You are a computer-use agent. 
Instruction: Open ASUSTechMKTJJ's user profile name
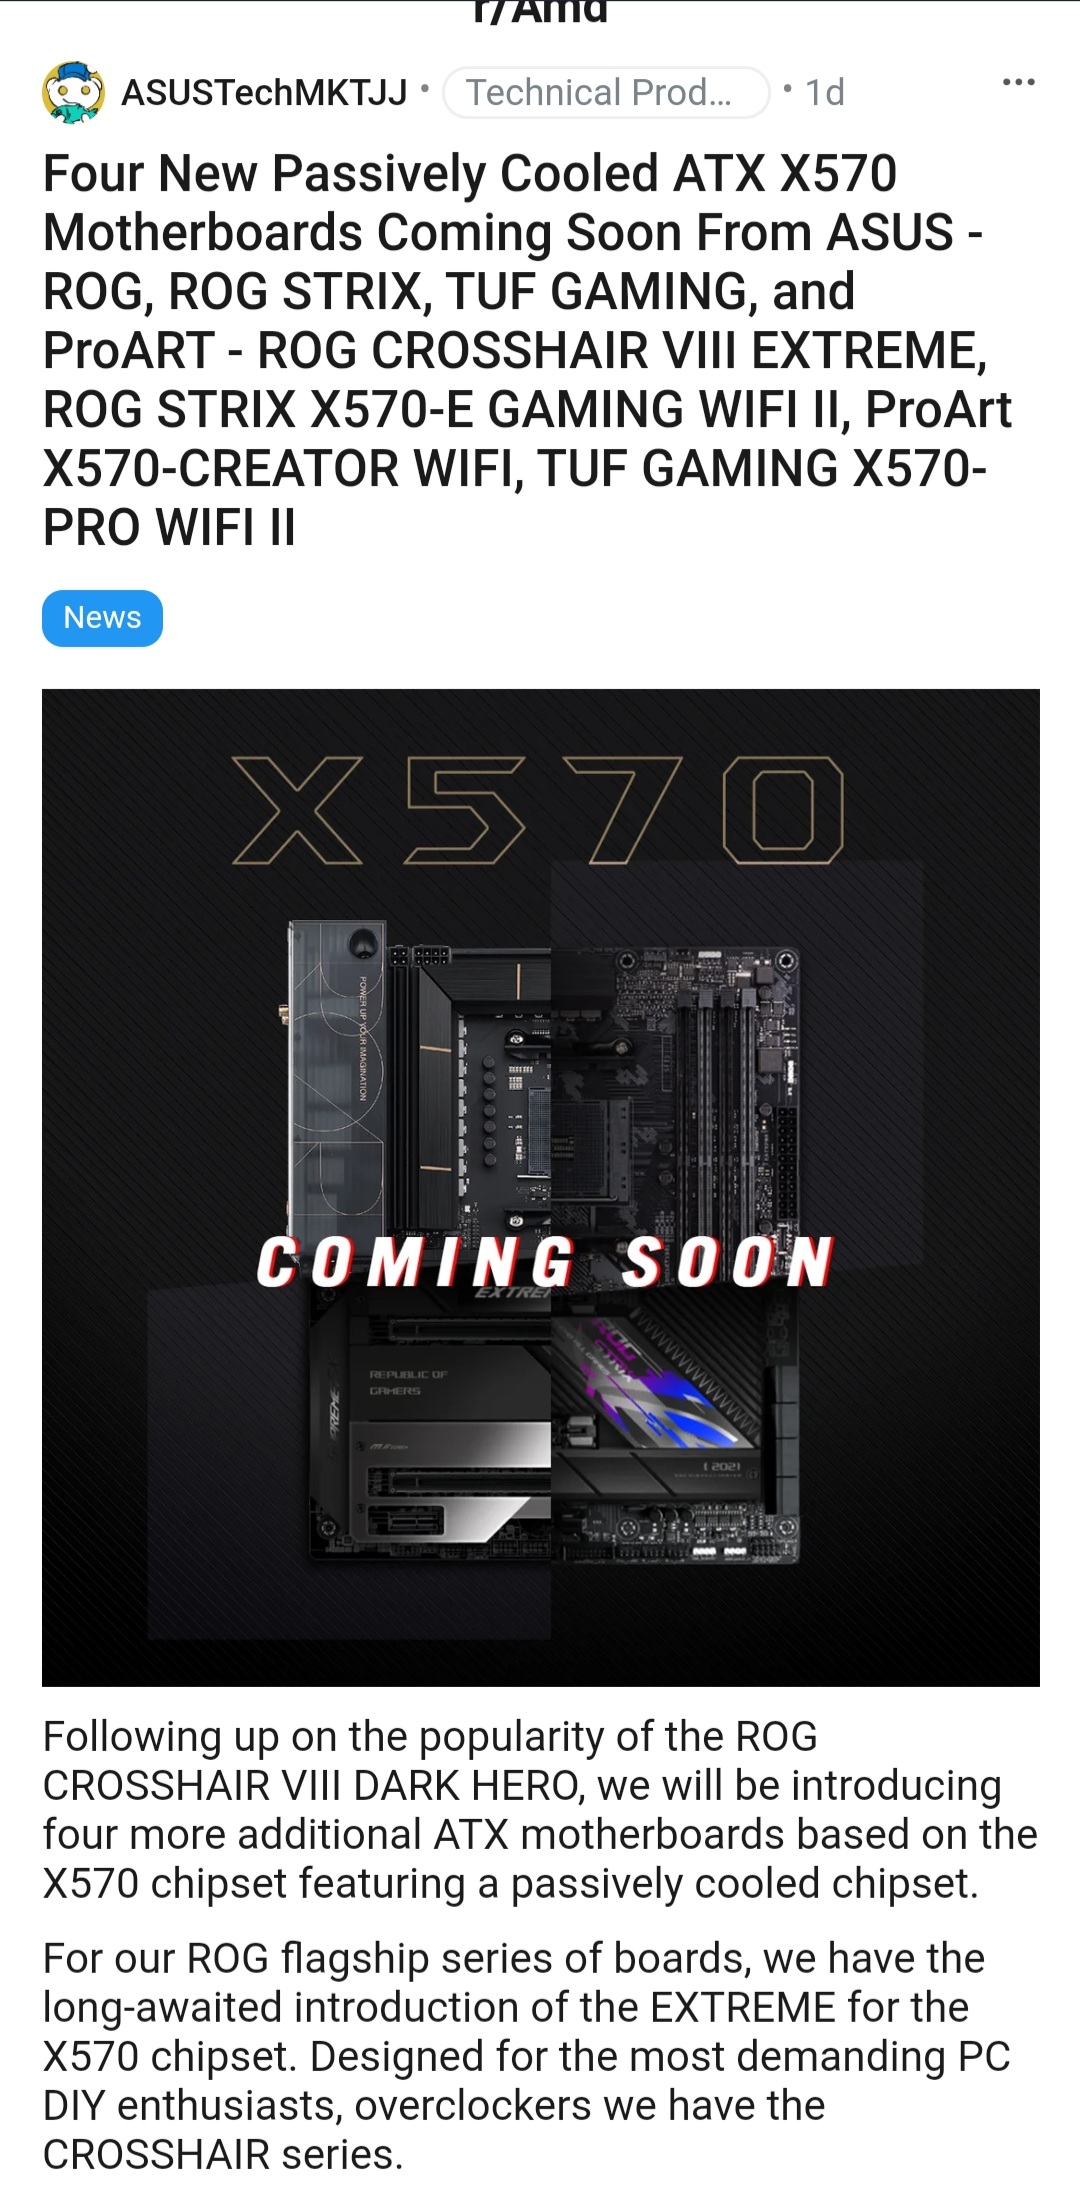coord(264,93)
